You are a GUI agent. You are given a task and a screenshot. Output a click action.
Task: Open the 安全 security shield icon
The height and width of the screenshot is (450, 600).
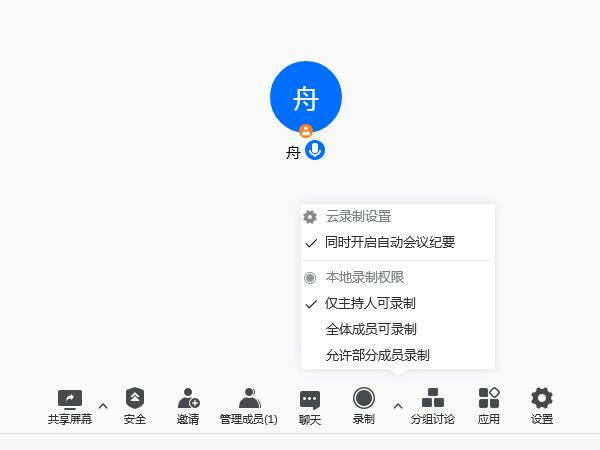click(x=135, y=398)
